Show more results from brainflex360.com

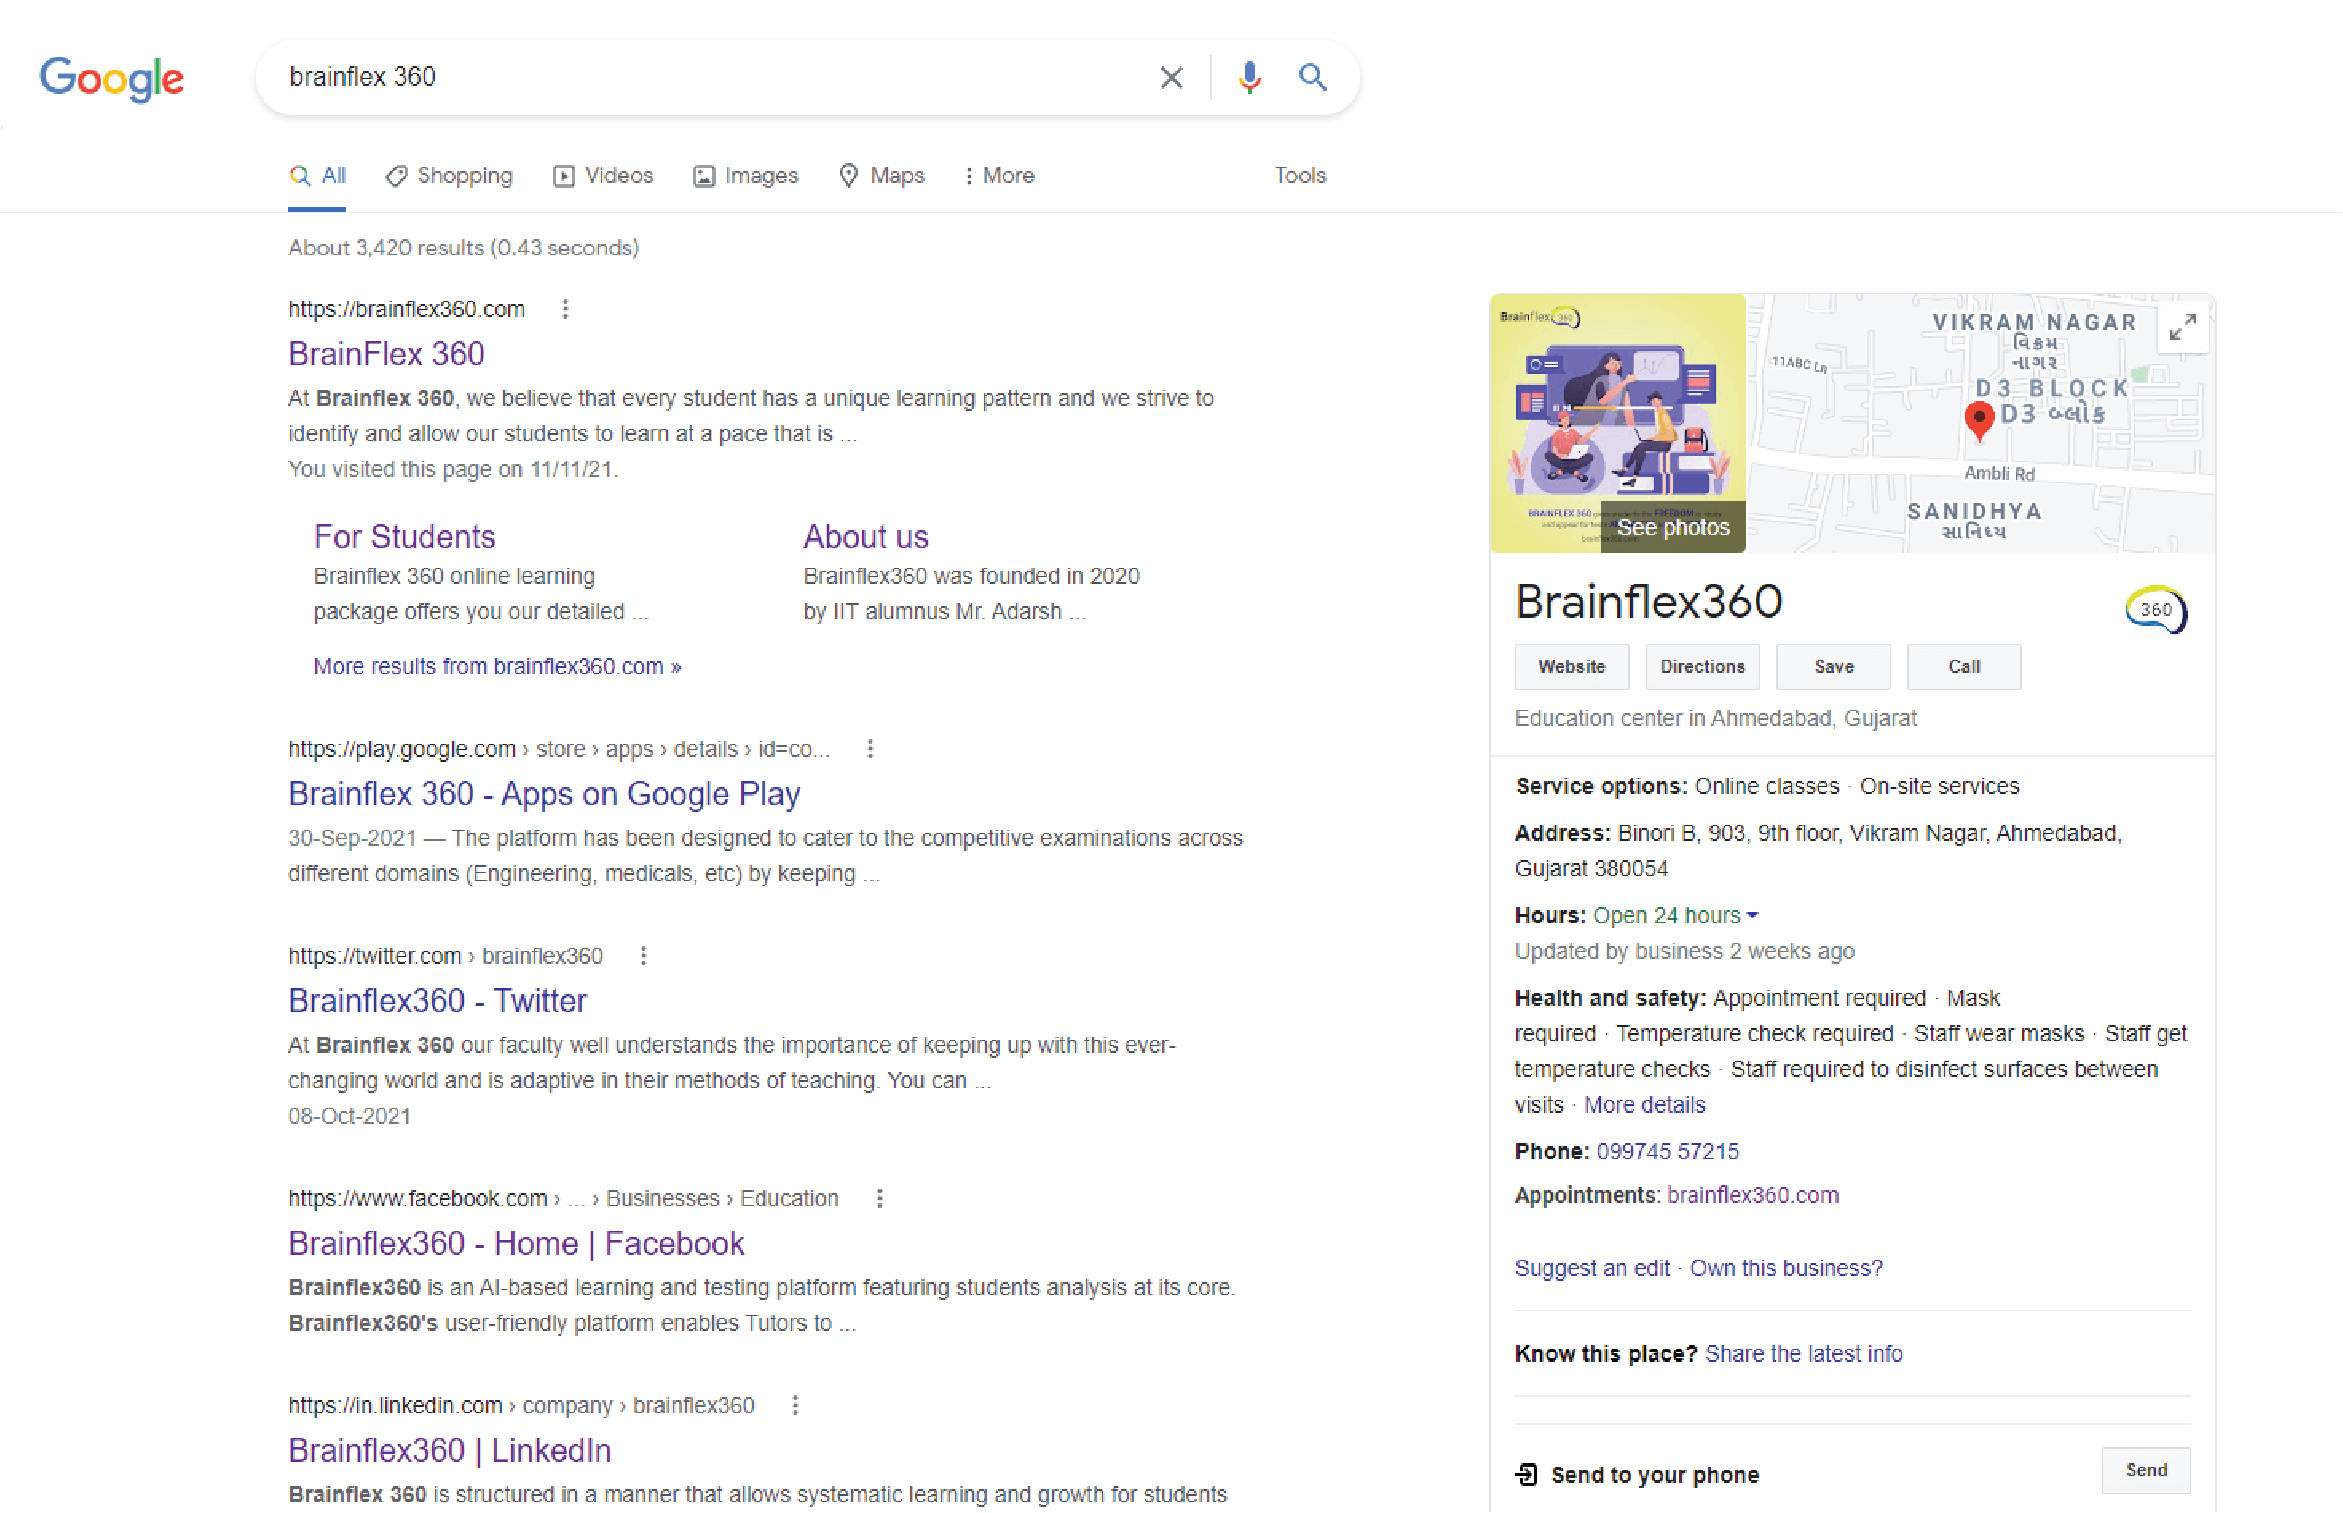coord(497,666)
